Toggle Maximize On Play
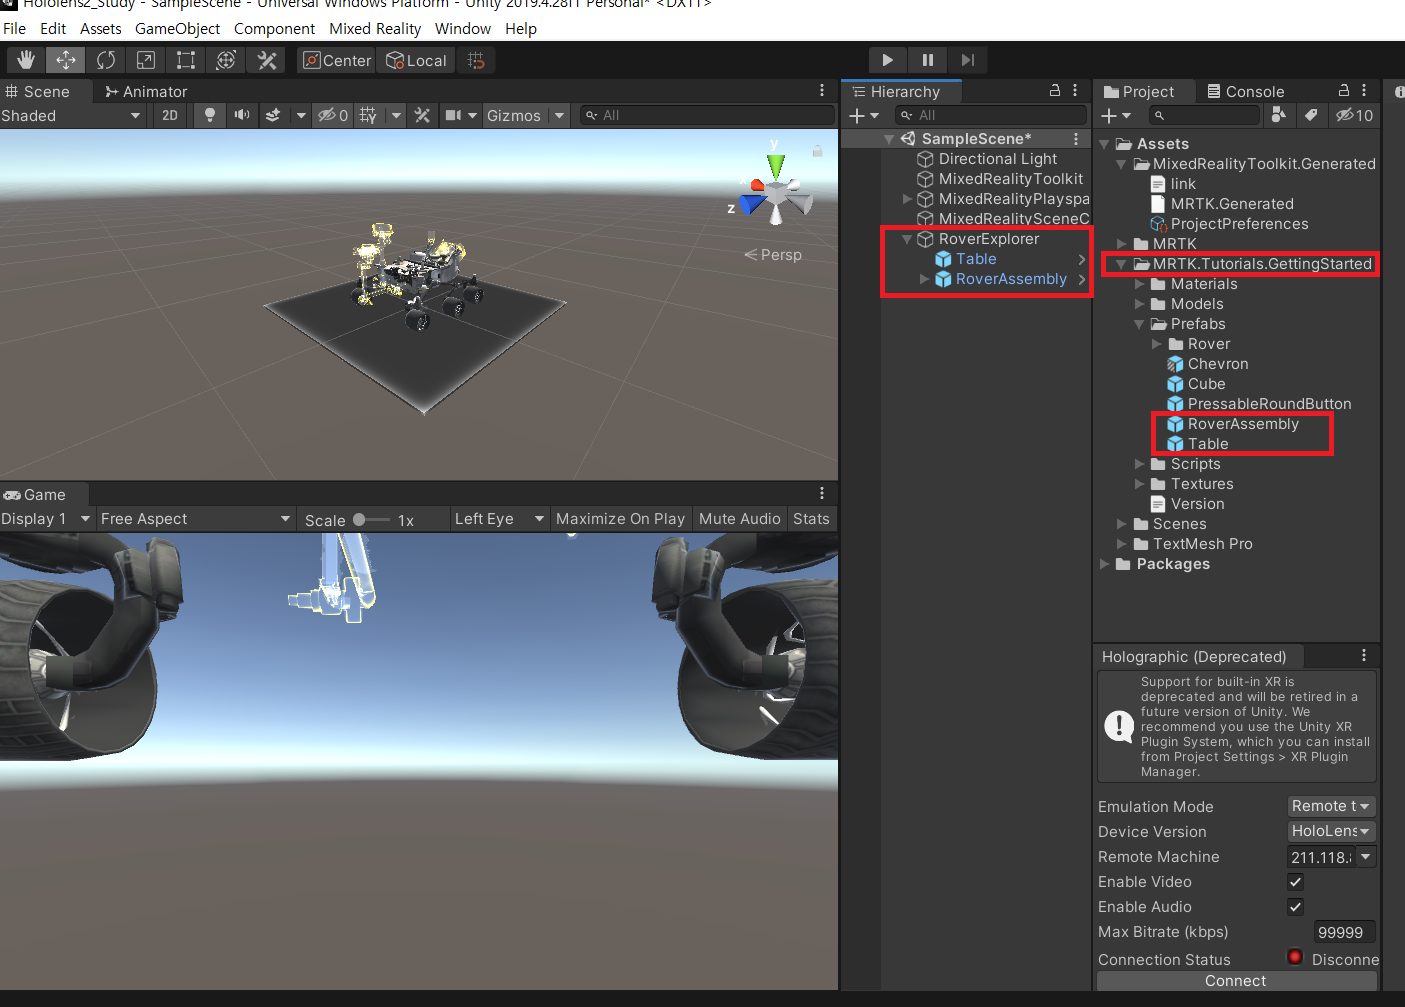Screen dimensions: 1405x1007 (620, 518)
